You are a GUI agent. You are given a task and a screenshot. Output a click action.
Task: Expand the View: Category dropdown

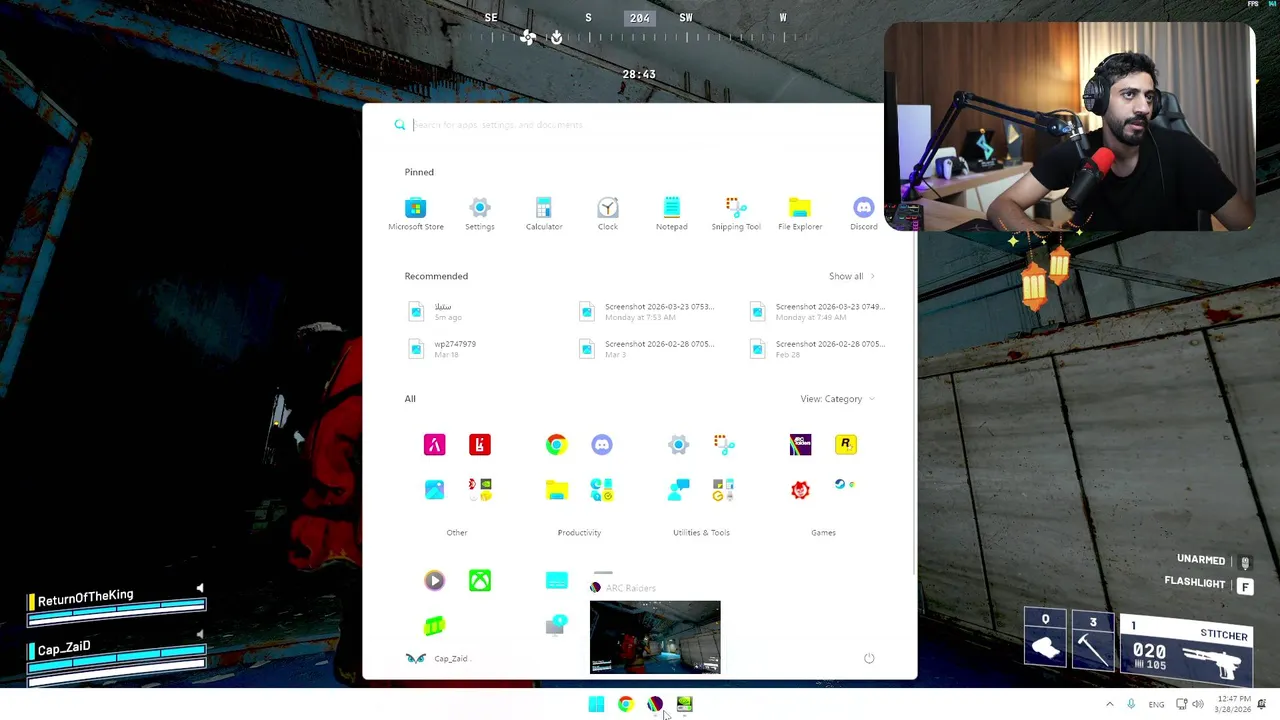837,399
